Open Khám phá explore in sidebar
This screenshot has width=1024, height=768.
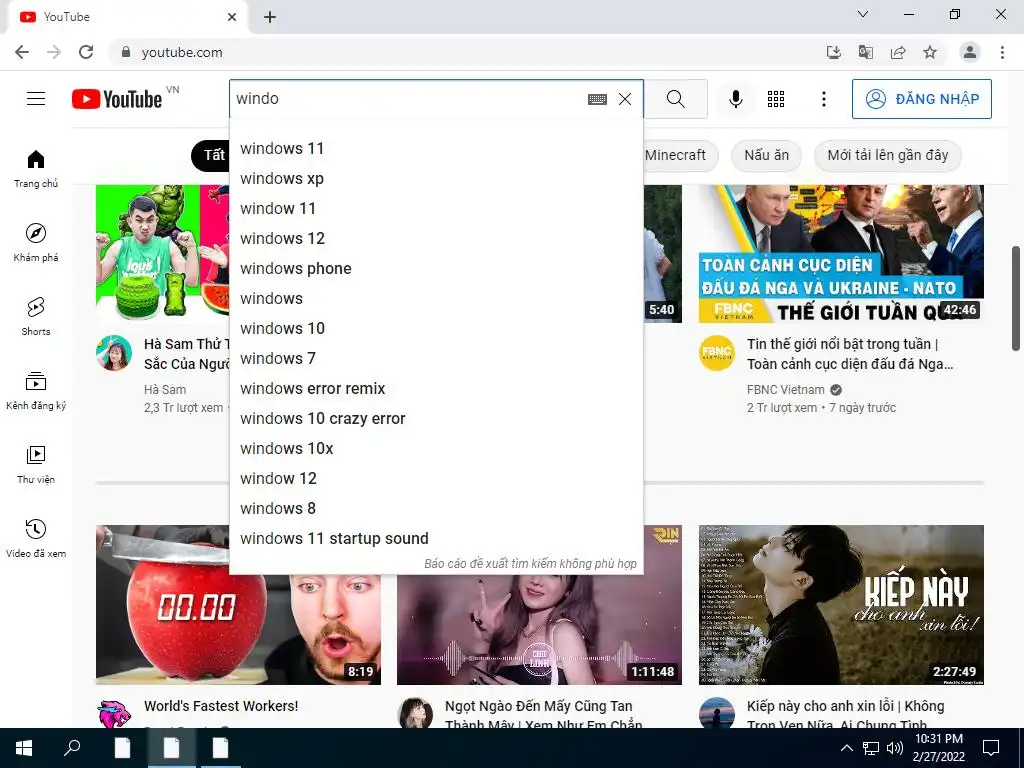[36, 243]
